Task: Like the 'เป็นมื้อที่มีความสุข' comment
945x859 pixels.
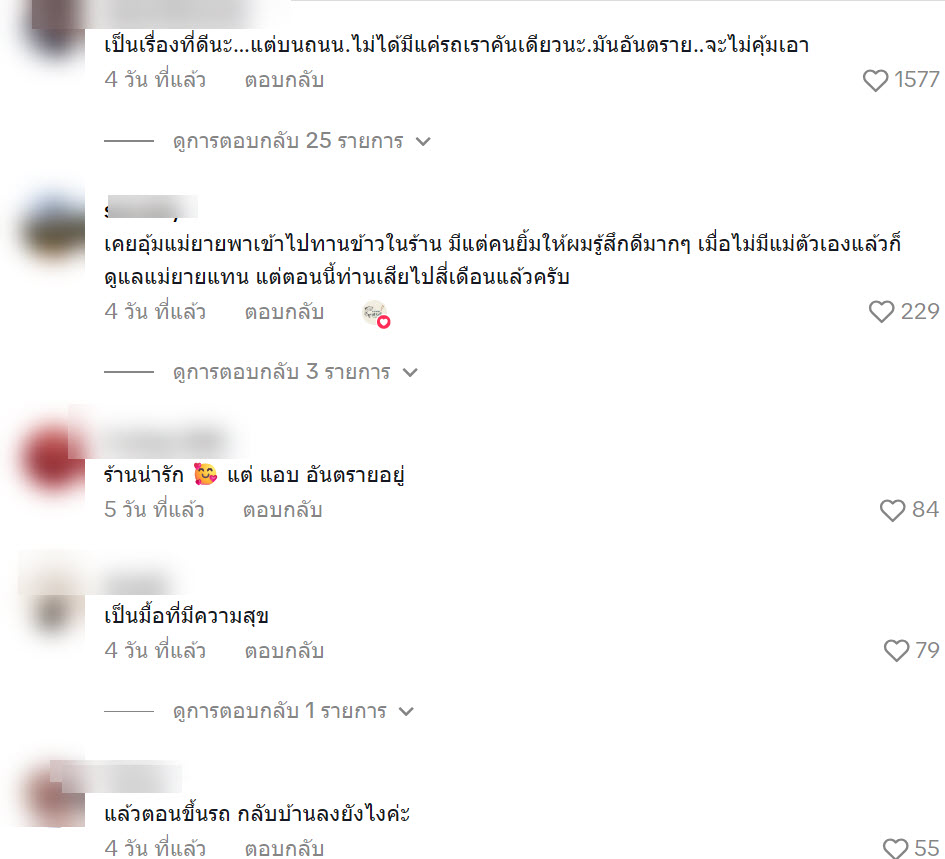Action: coord(896,650)
